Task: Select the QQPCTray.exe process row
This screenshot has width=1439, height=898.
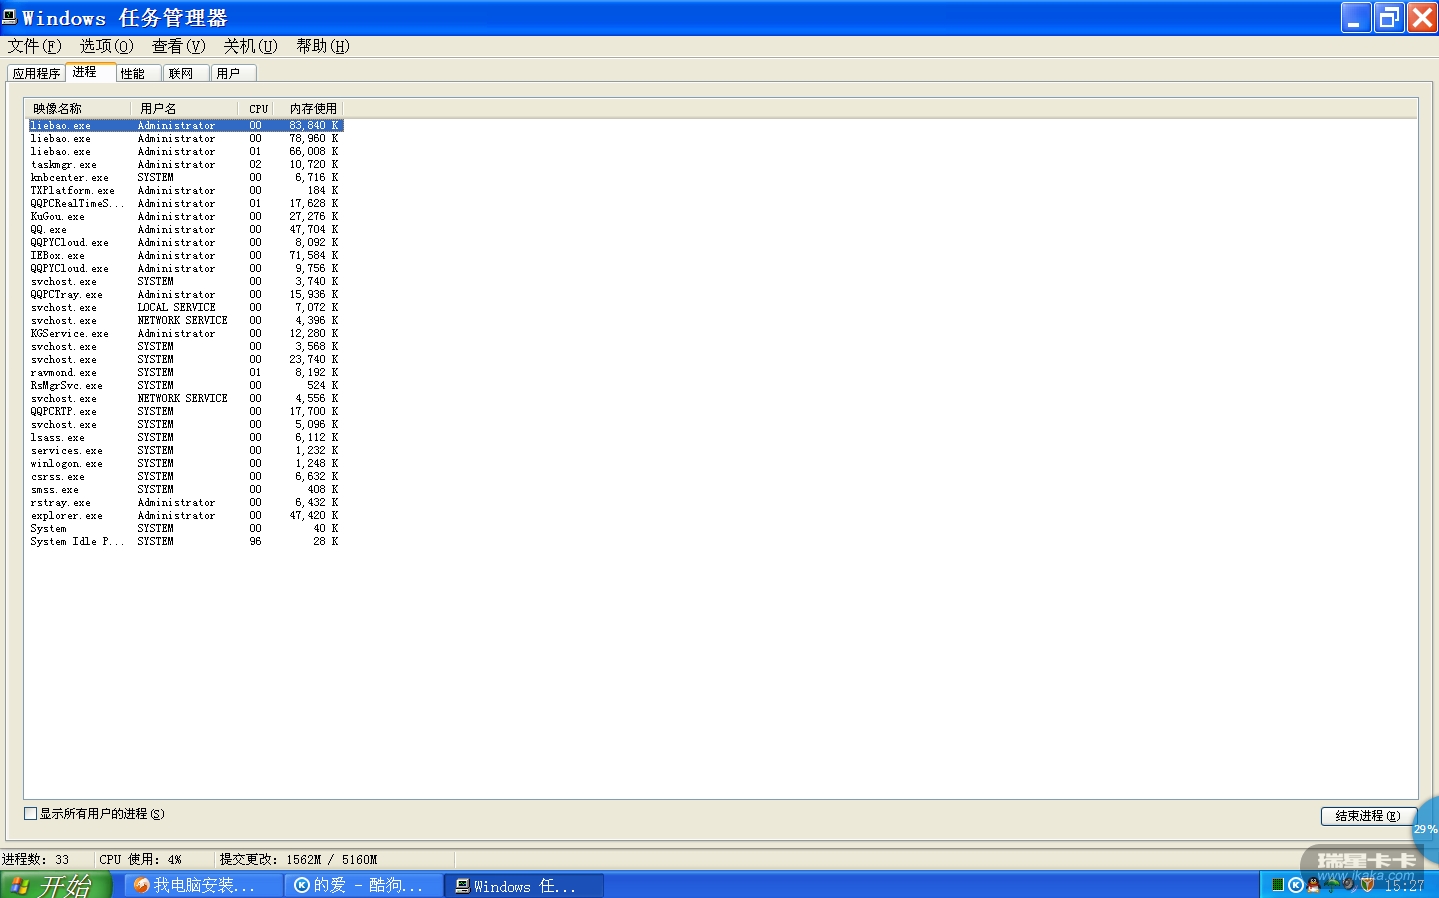Action: point(185,294)
